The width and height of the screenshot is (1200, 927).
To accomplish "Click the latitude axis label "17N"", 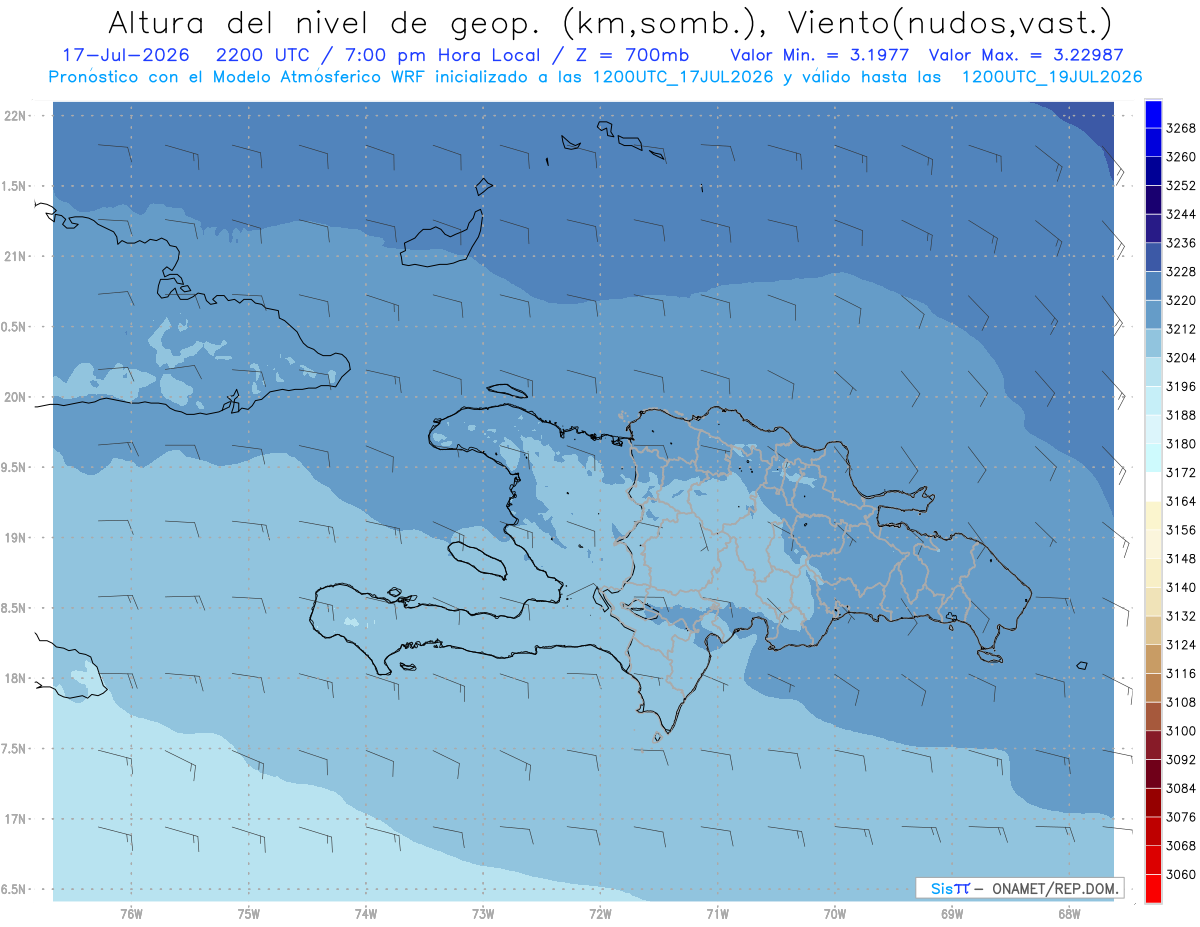I will click(x=16, y=819).
